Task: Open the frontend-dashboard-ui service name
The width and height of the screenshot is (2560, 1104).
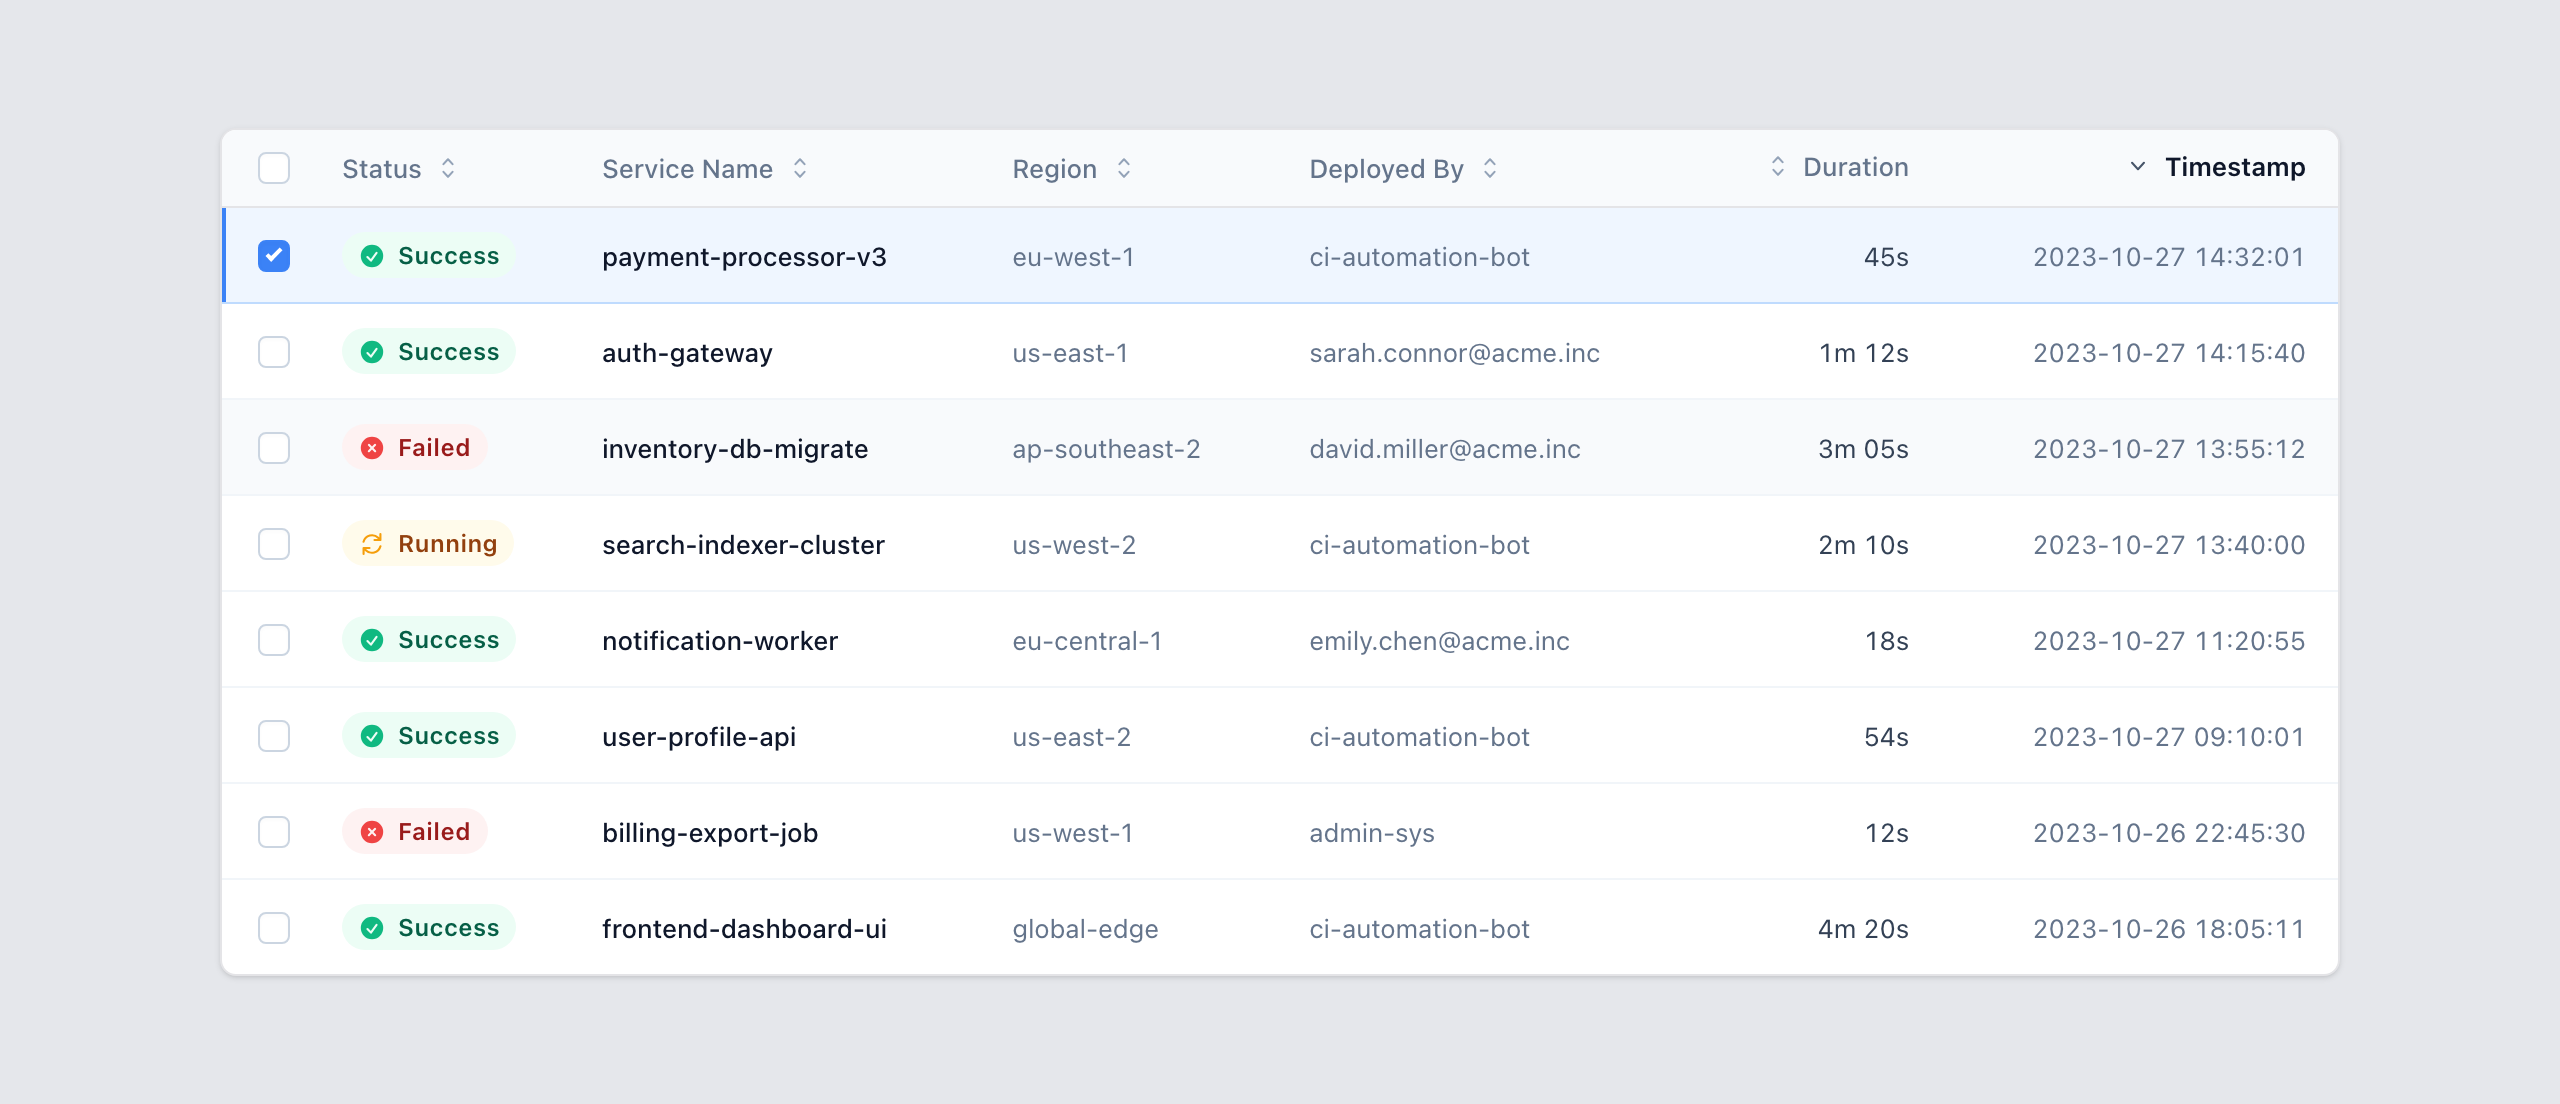Action: point(744,929)
